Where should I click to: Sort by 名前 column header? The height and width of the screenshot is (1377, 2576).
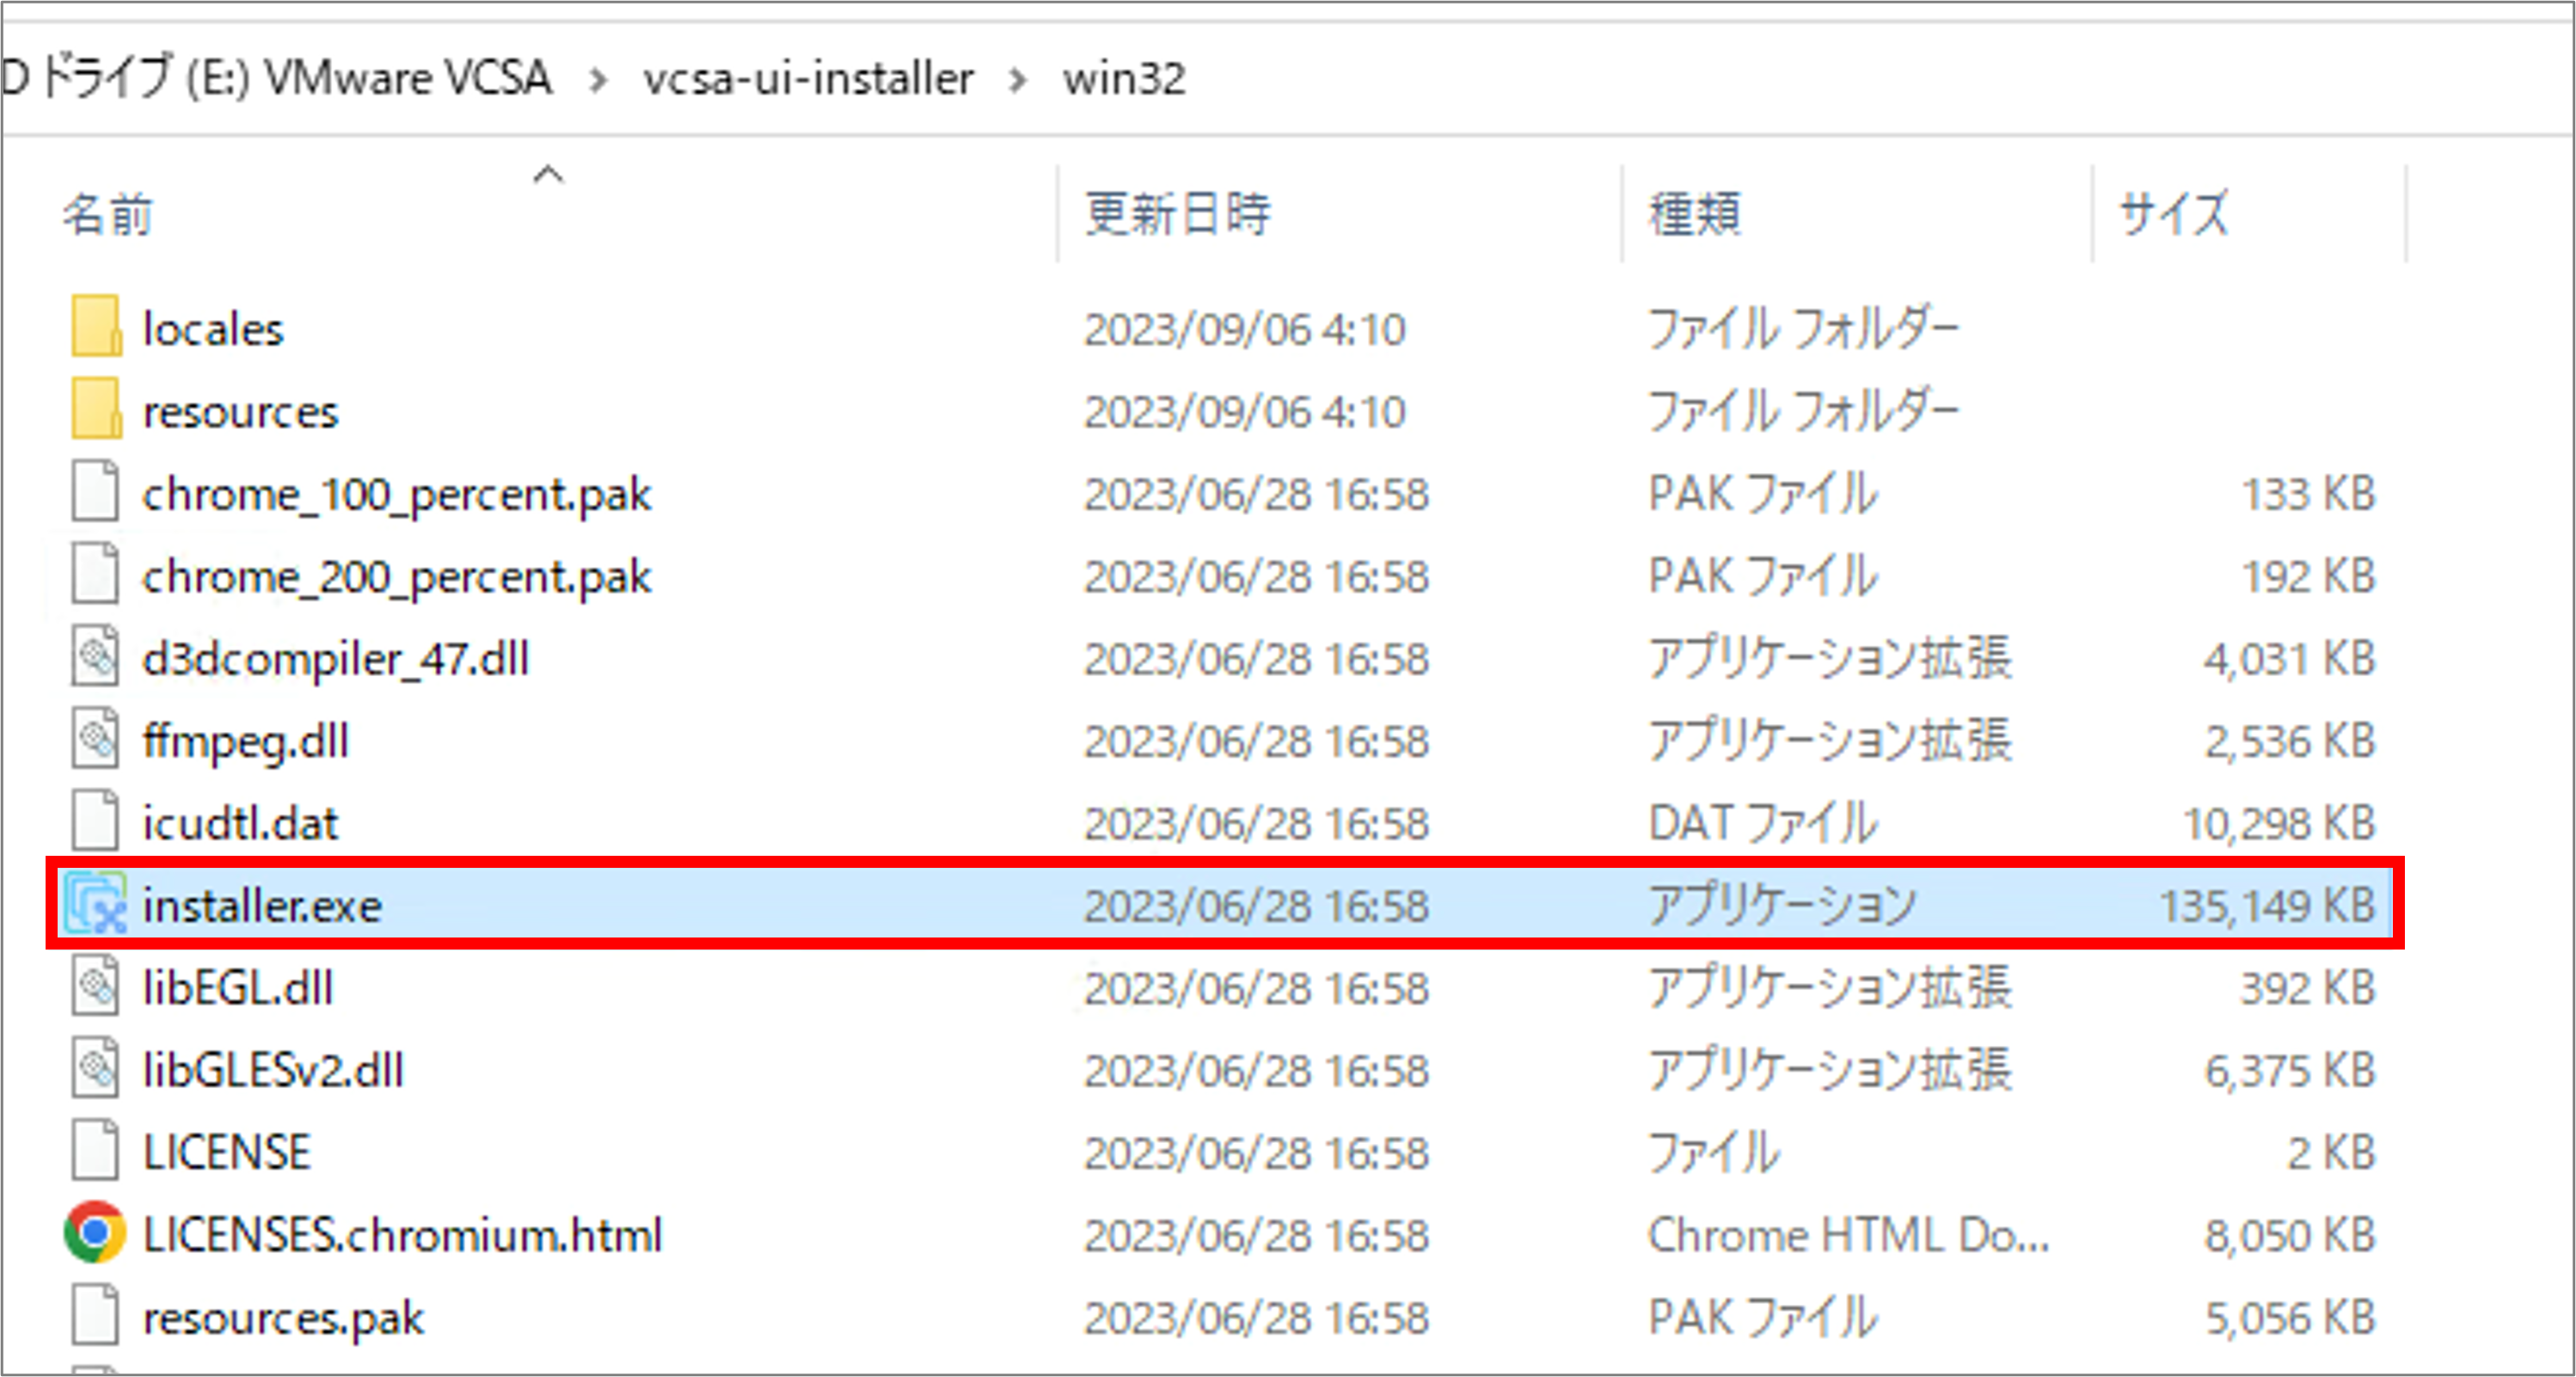coord(108,214)
